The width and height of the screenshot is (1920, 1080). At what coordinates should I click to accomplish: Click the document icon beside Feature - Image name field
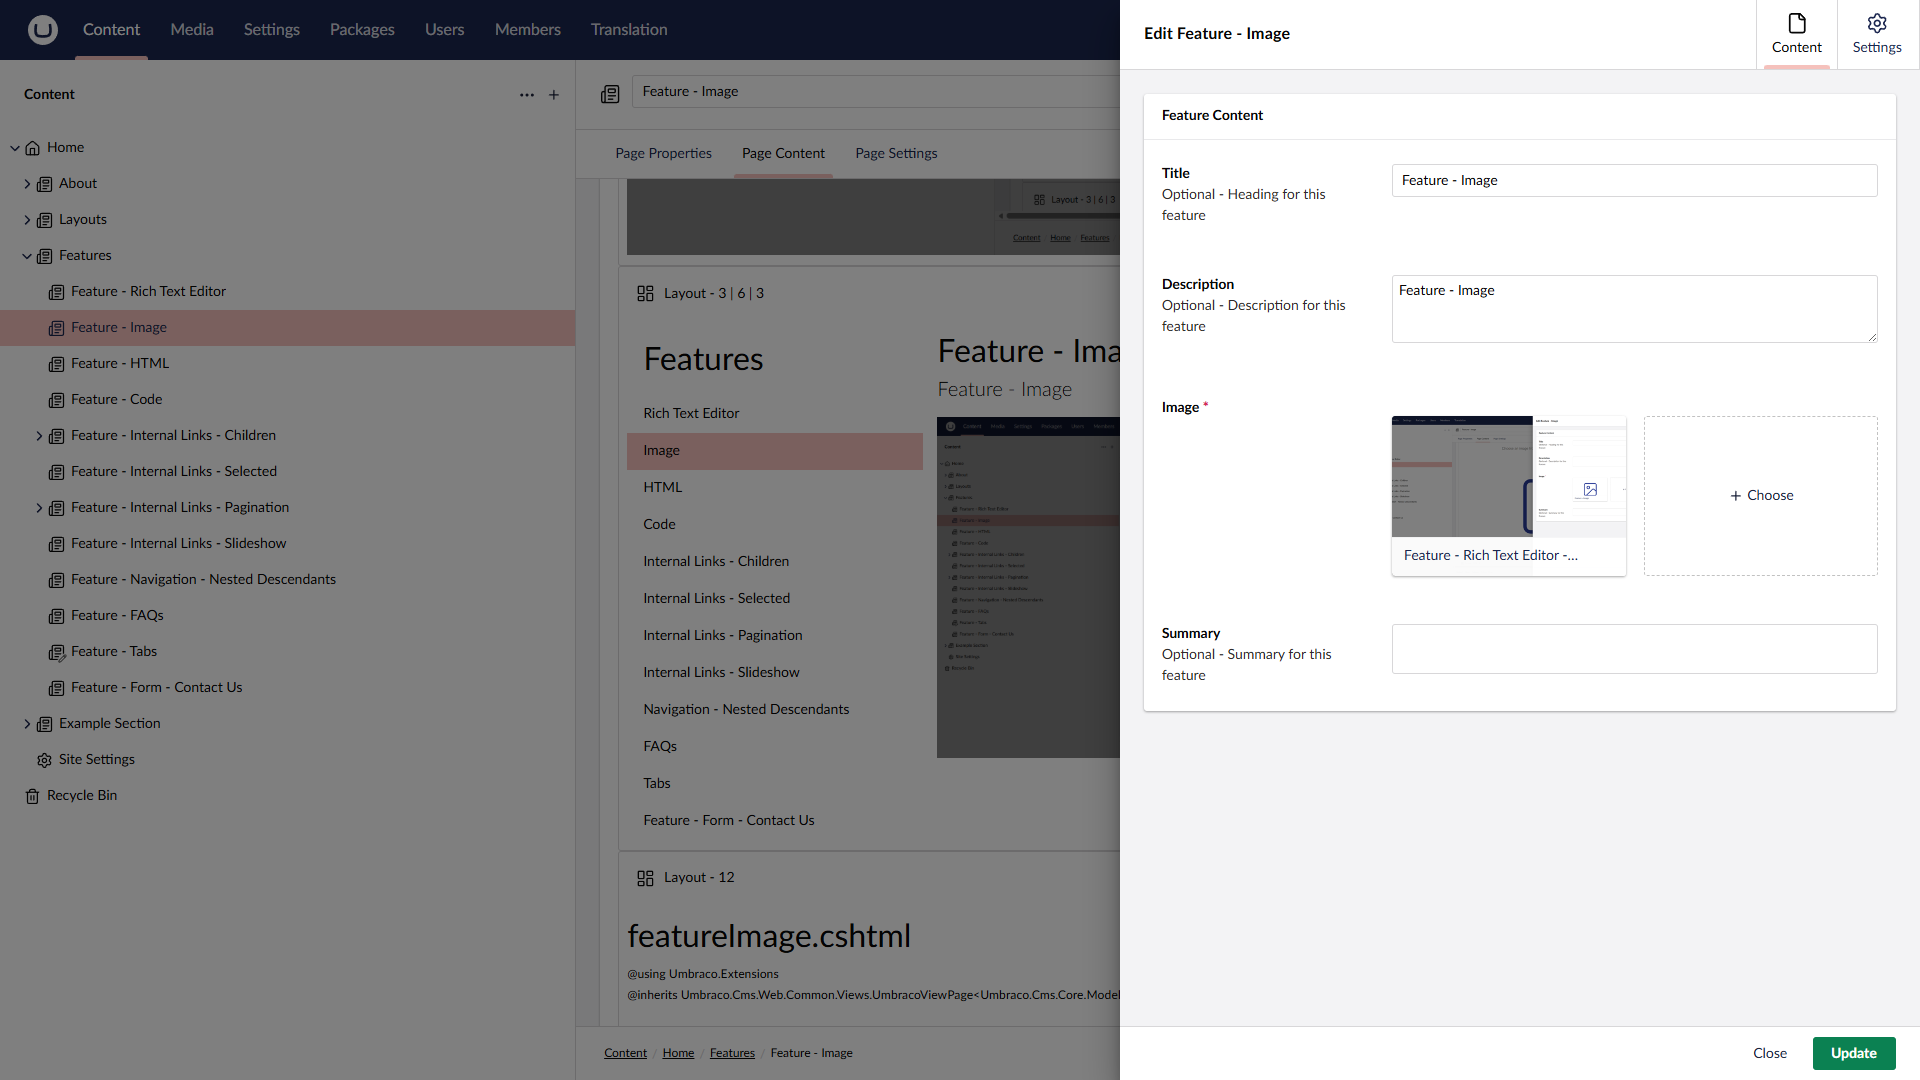(610, 94)
